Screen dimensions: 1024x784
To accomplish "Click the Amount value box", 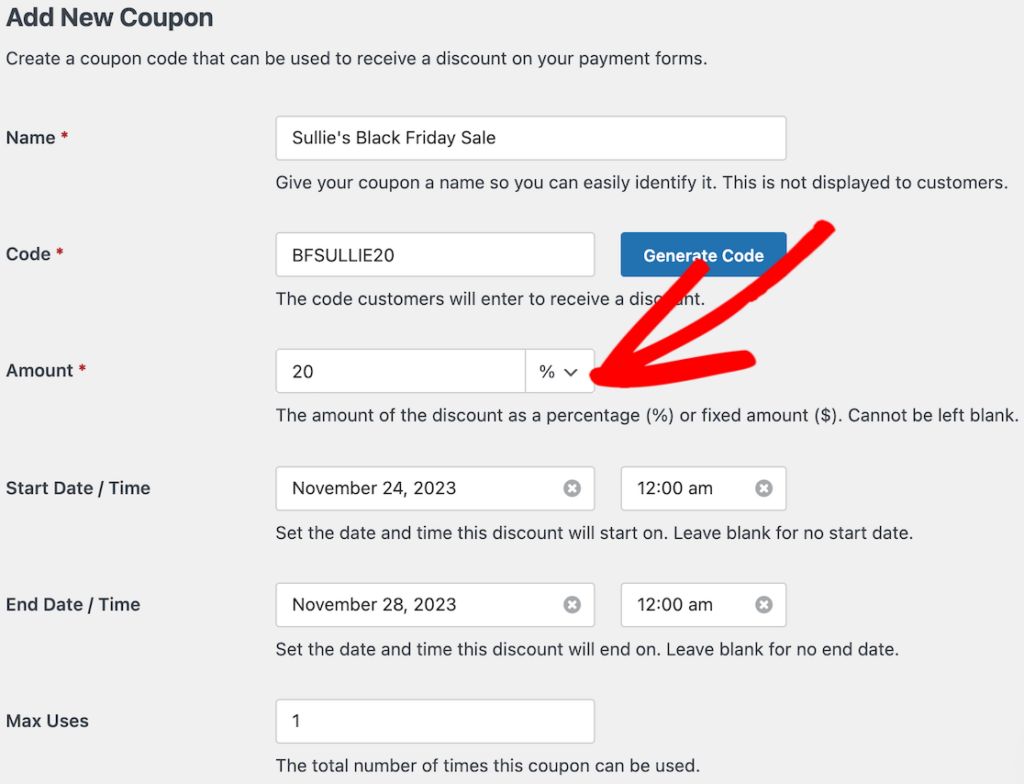I will pos(400,370).
